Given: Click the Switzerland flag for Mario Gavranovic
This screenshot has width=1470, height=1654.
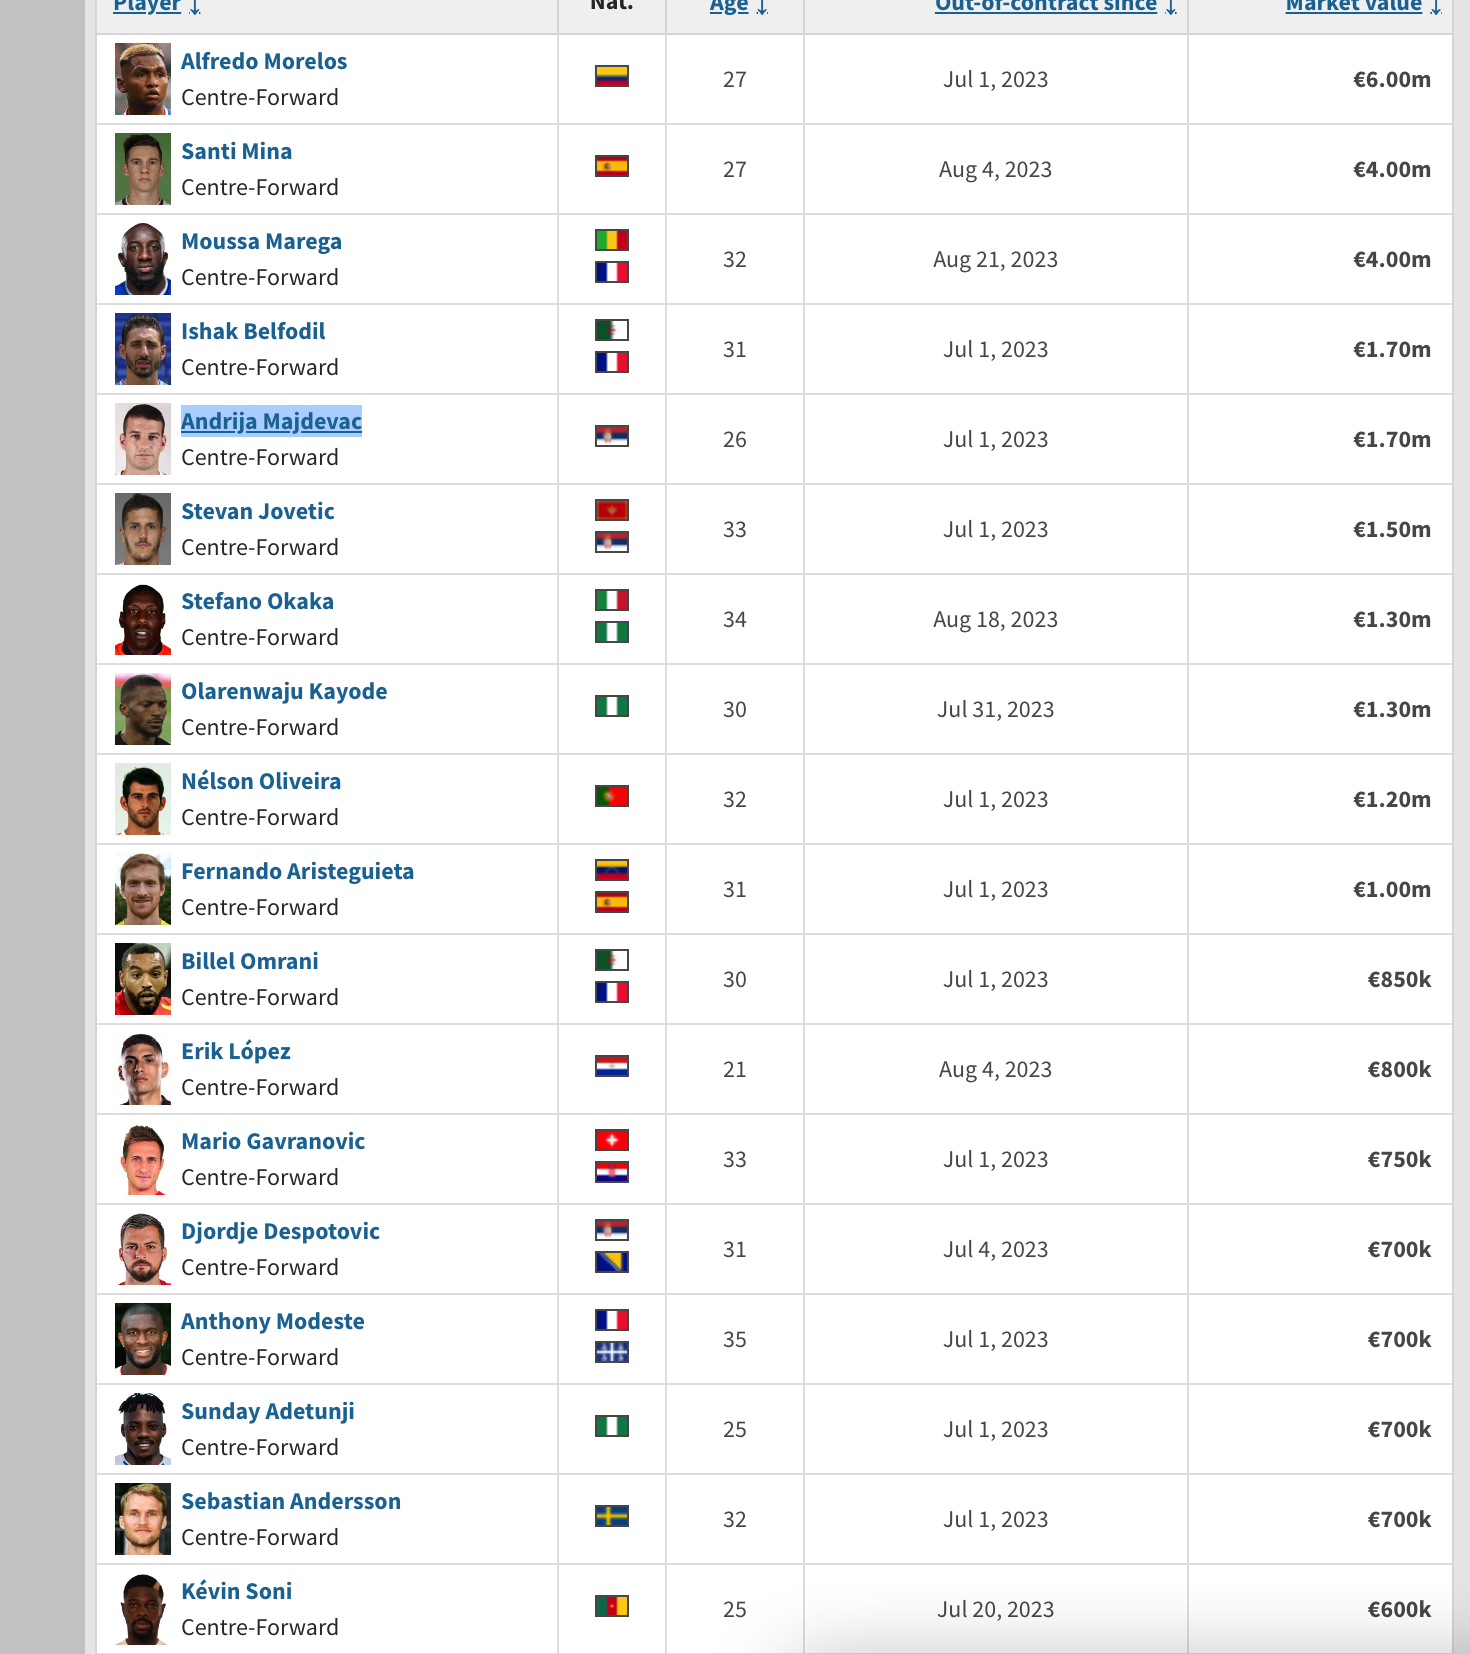Looking at the screenshot, I should click(x=611, y=1140).
